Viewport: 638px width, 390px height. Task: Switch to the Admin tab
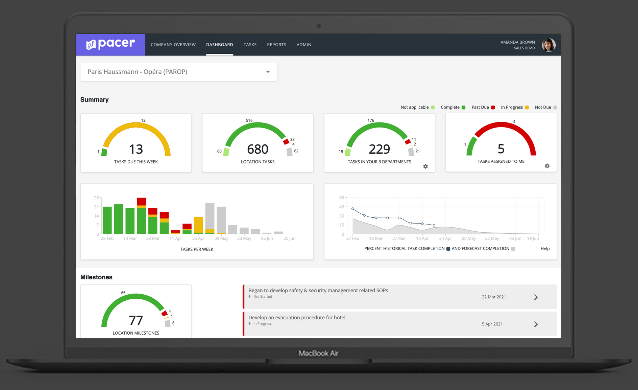pos(304,44)
